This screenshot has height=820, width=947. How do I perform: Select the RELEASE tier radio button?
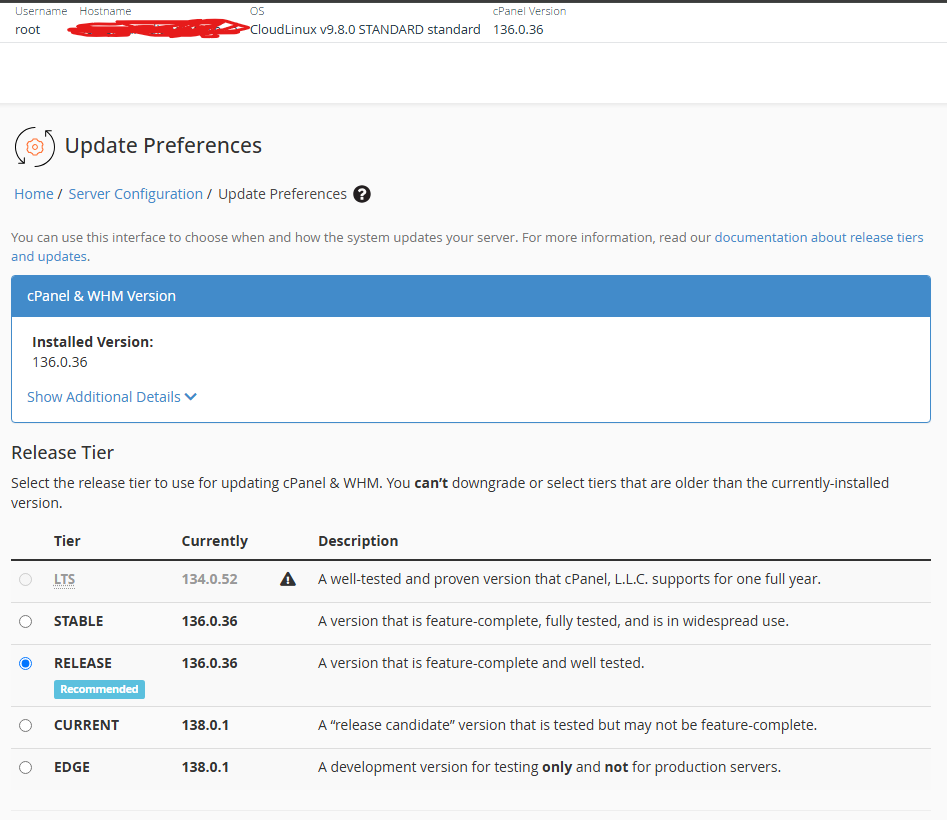click(x=25, y=664)
